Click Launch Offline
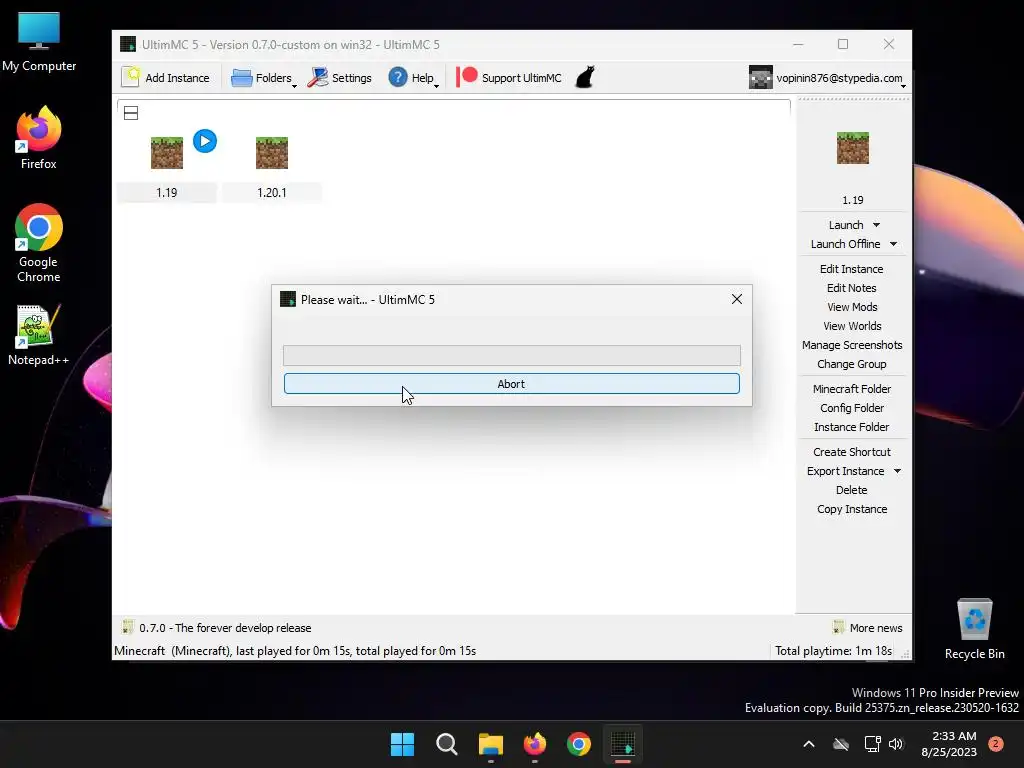 pyautogui.click(x=845, y=244)
